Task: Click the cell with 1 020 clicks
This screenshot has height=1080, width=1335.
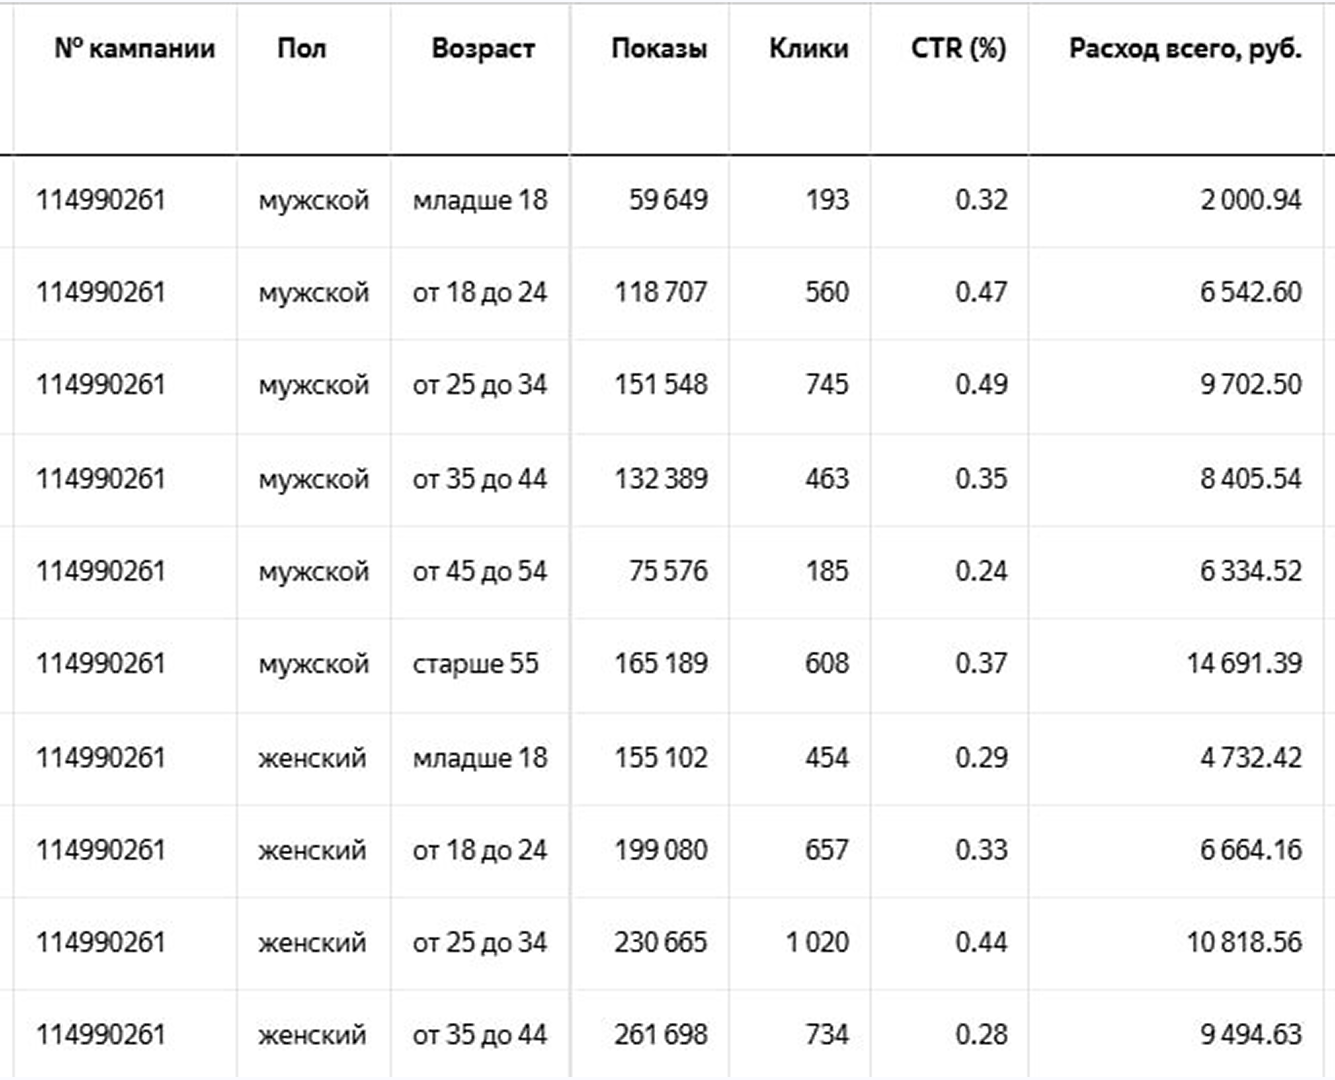Action: [x=817, y=942]
